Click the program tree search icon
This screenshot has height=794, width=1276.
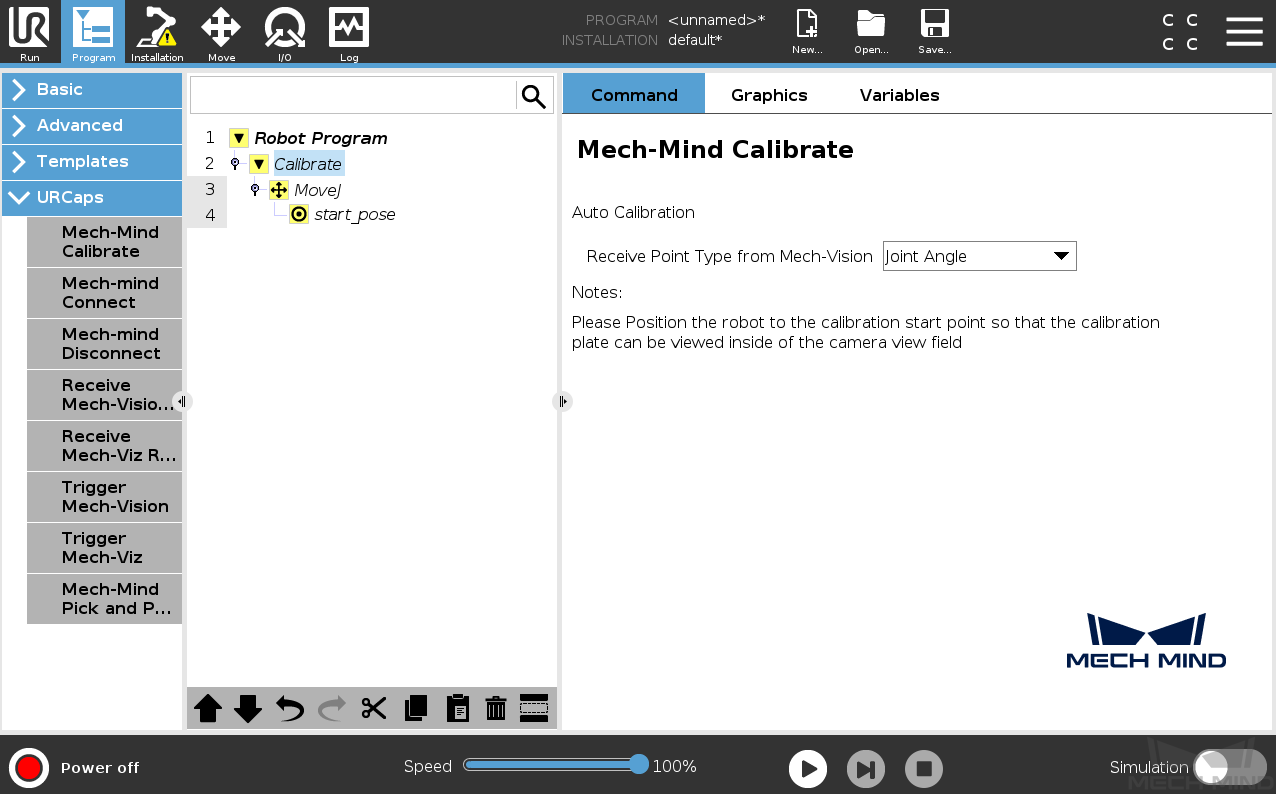point(534,96)
